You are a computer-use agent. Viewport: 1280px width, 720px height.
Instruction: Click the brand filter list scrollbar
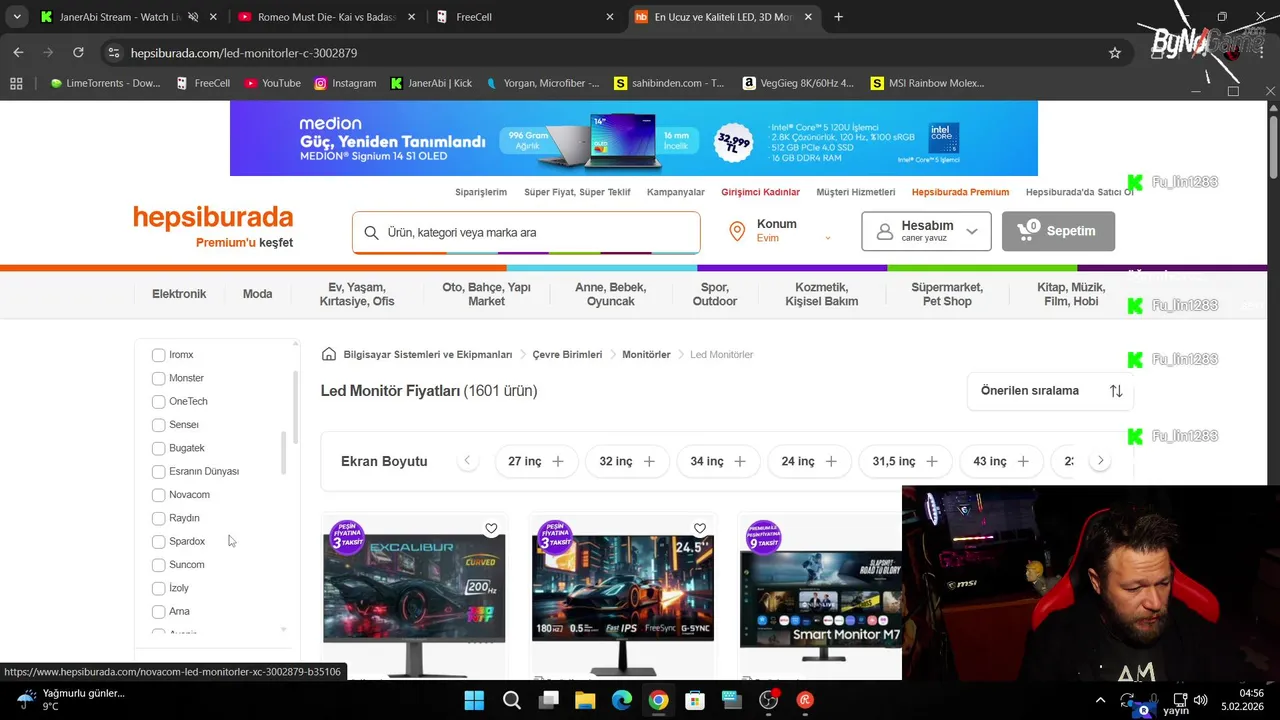[284, 453]
